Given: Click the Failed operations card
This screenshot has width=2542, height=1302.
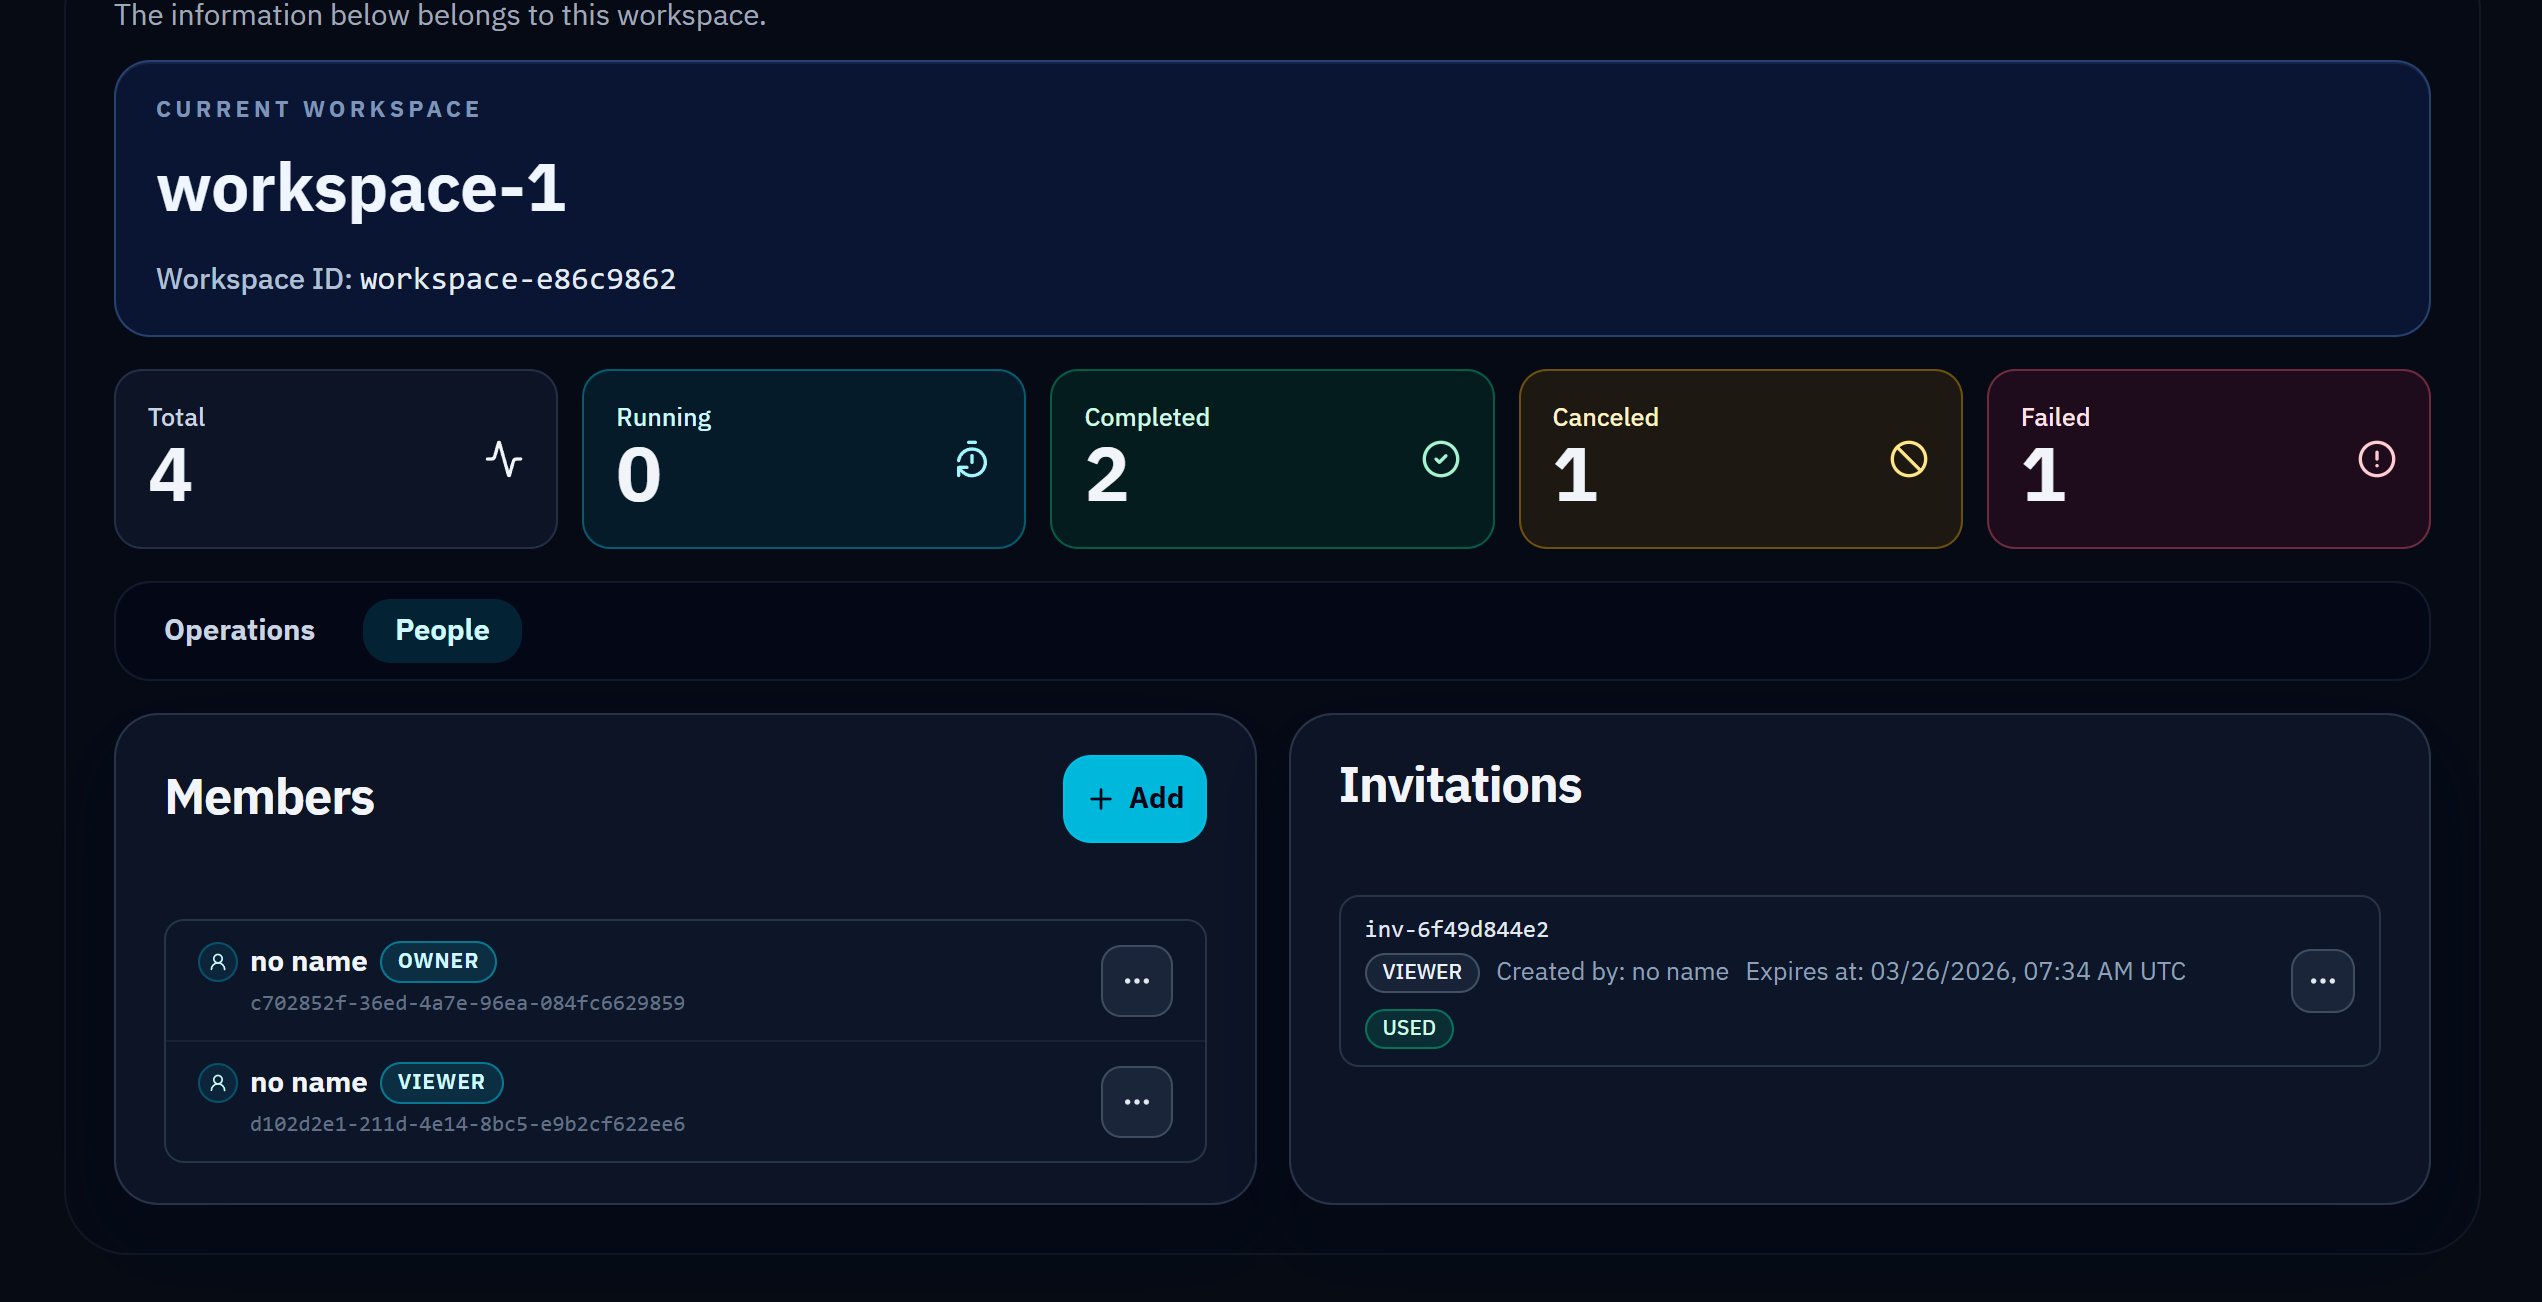Looking at the screenshot, I should pos(2209,459).
